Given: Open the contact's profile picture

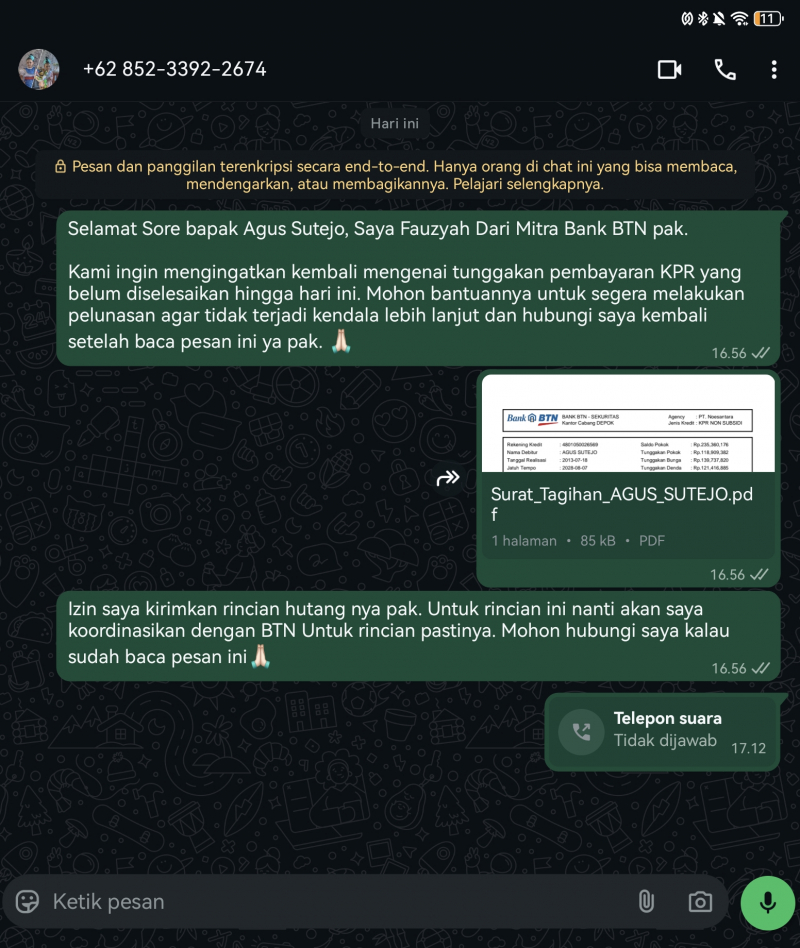Looking at the screenshot, I should point(39,70).
